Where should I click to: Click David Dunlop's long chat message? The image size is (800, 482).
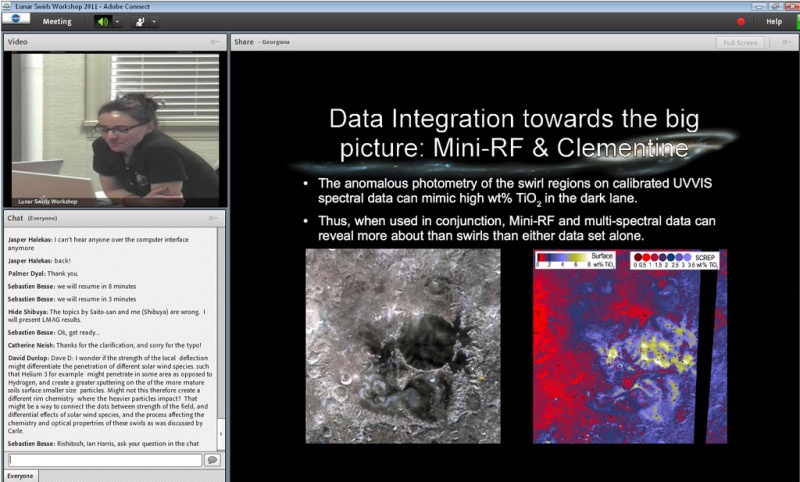pyautogui.click(x=110, y=394)
